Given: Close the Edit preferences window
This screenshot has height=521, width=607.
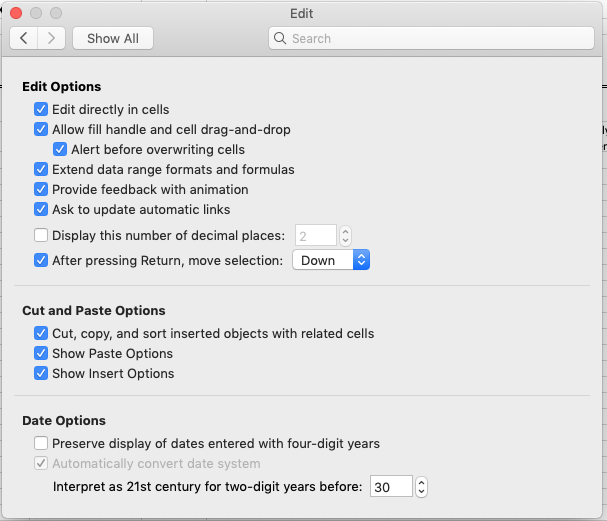Looking at the screenshot, I should (16, 13).
